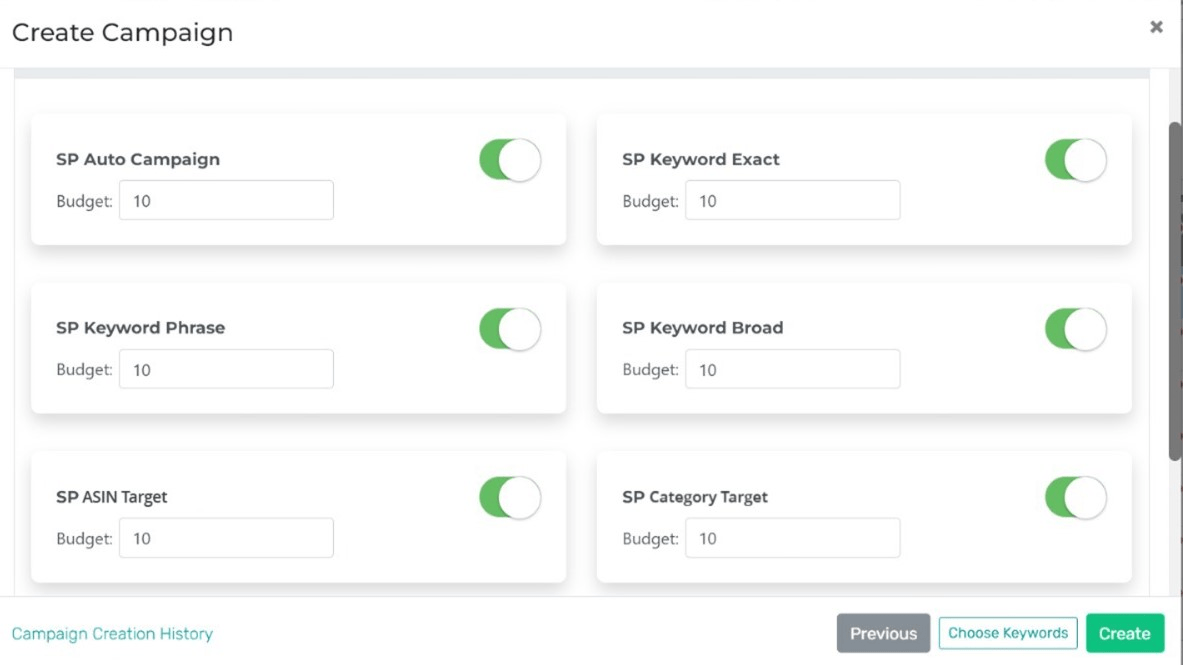Close the Create Campaign dialog
This screenshot has height=665, width=1183.
pos(1156,27)
